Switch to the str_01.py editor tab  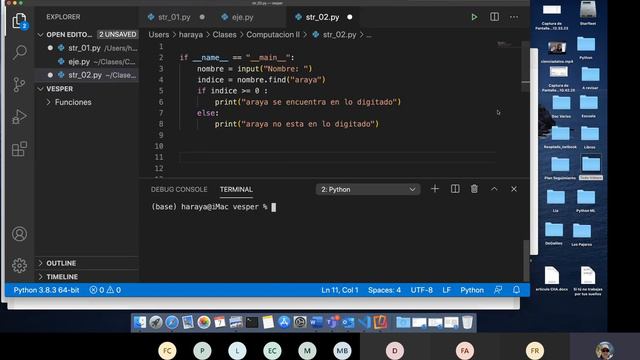pos(174,17)
